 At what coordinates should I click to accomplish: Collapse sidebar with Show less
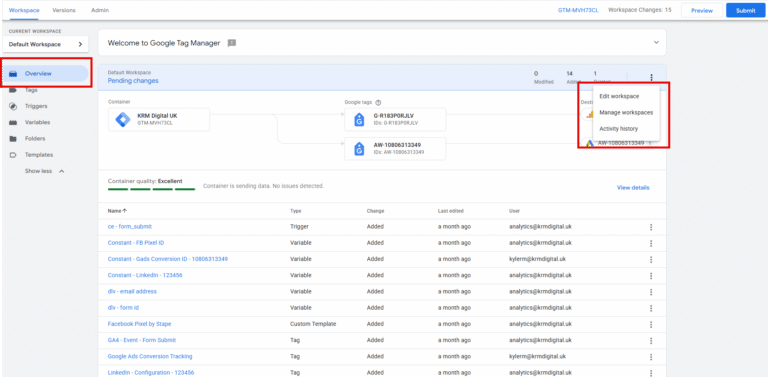45,171
